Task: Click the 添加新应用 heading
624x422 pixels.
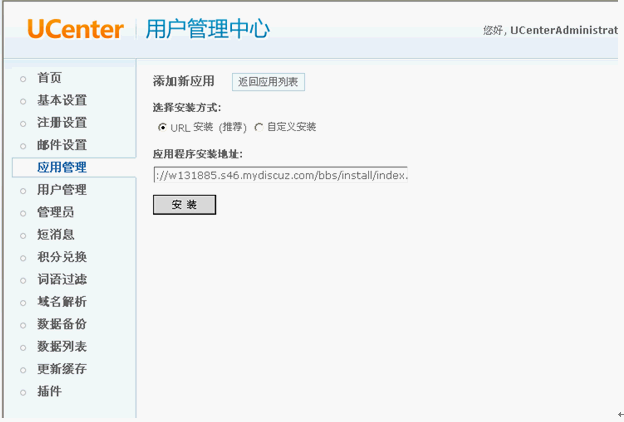Action: coord(183,81)
